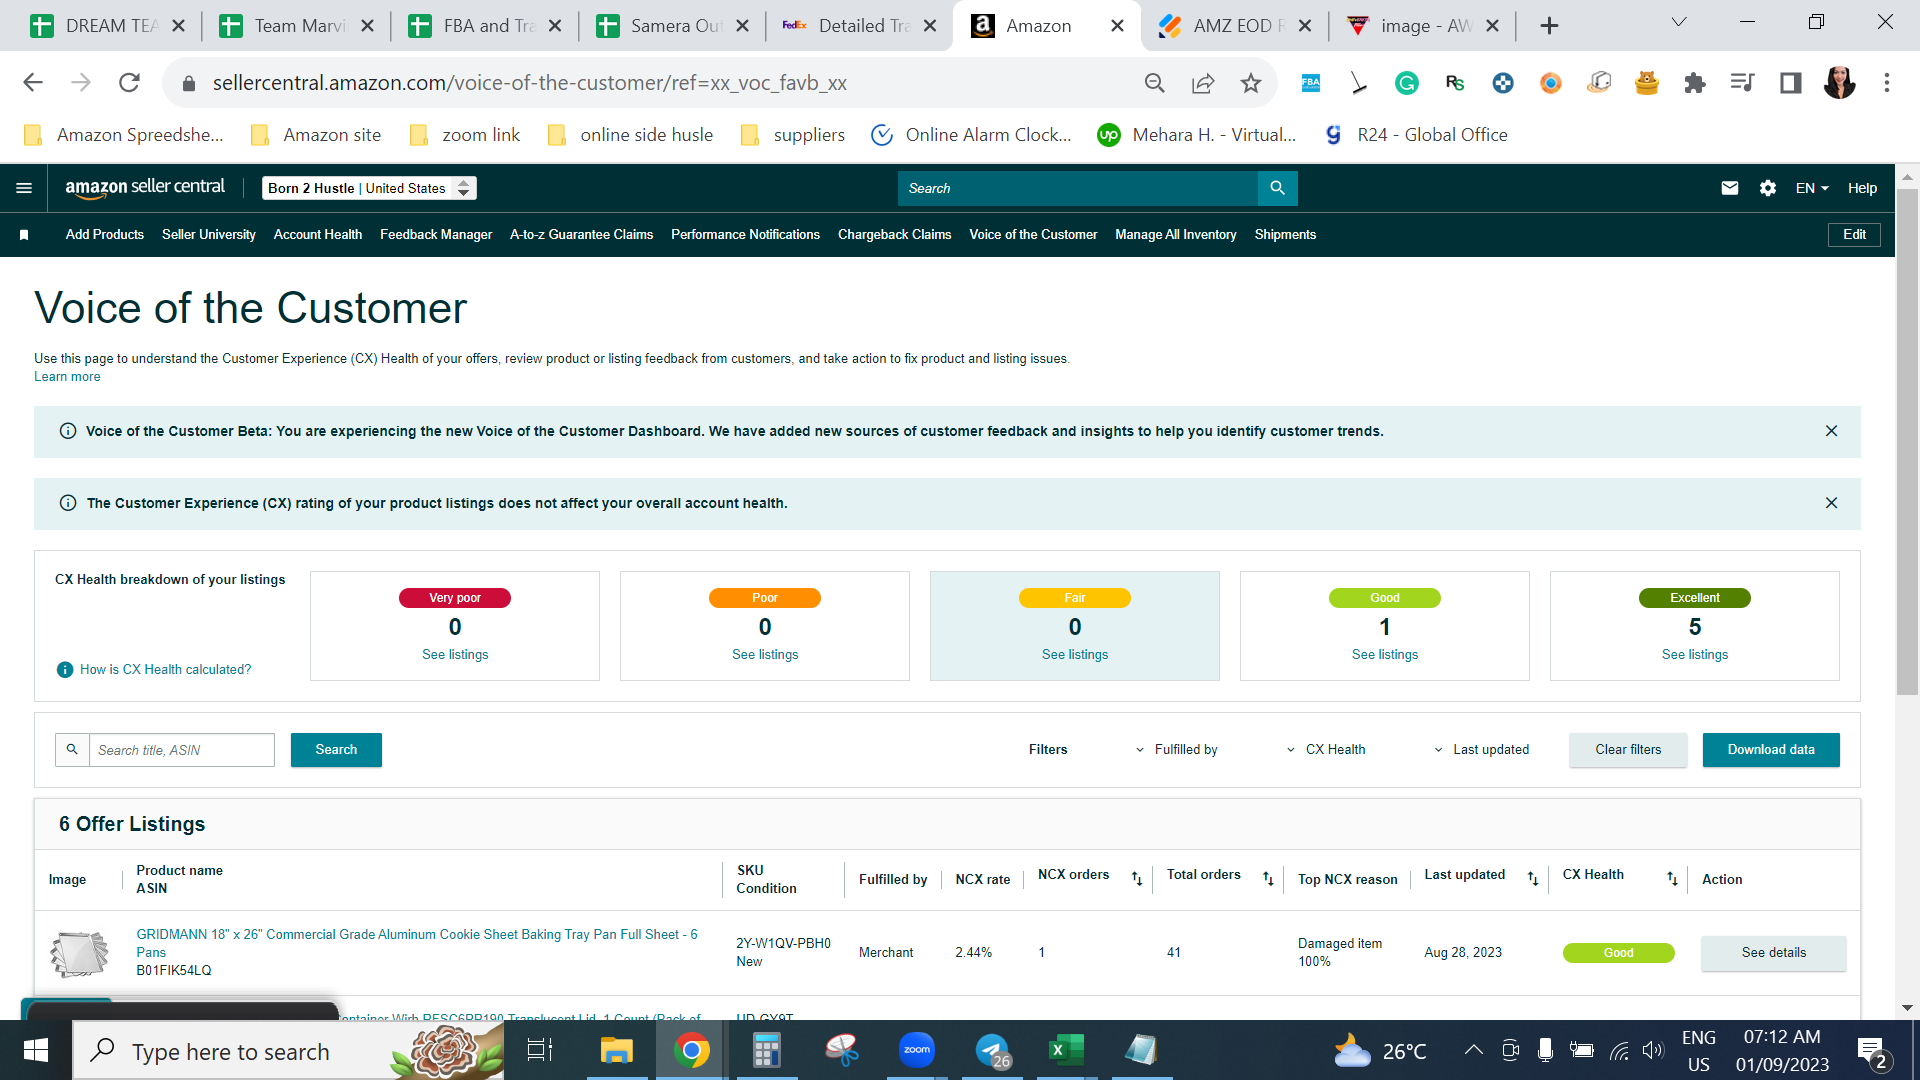Open GRIDMANN Cookie Sheet product link

(417, 943)
